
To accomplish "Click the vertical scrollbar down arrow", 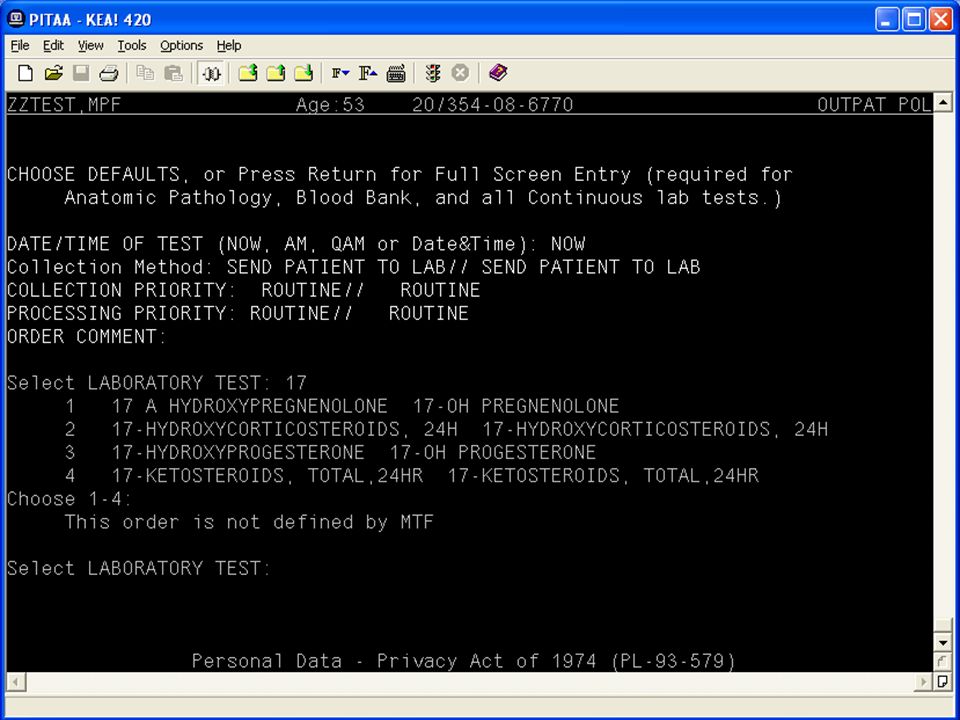I will 943,643.
